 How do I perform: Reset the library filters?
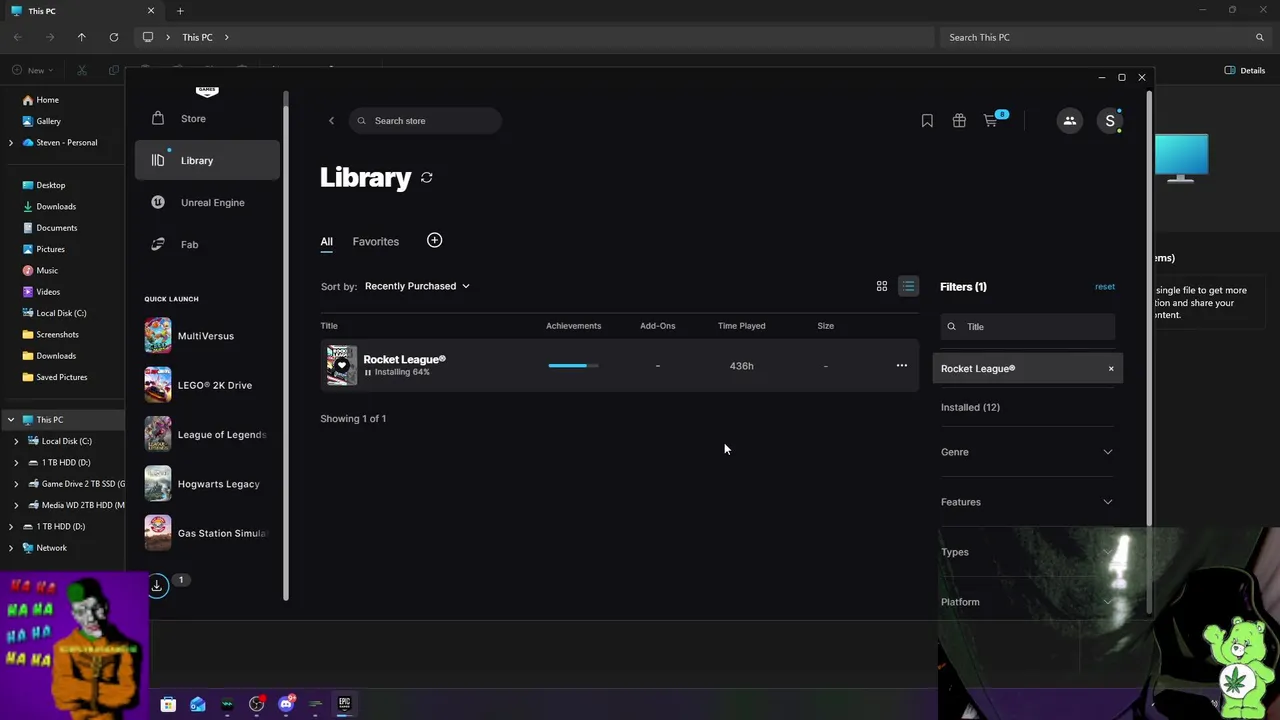[1105, 287]
